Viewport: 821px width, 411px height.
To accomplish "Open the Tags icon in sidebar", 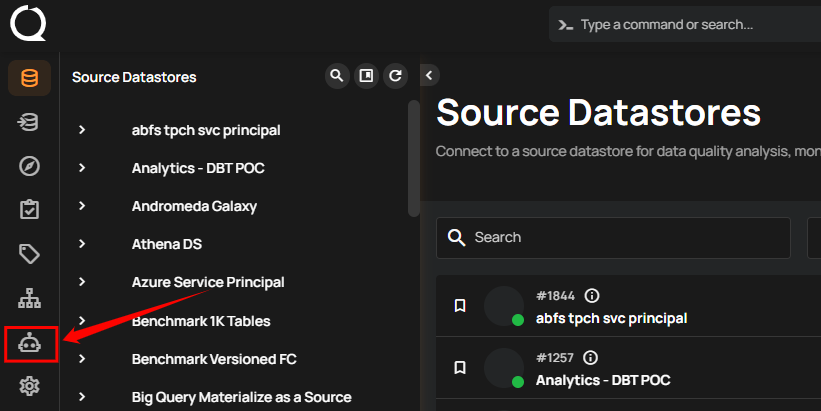I will click(29, 254).
